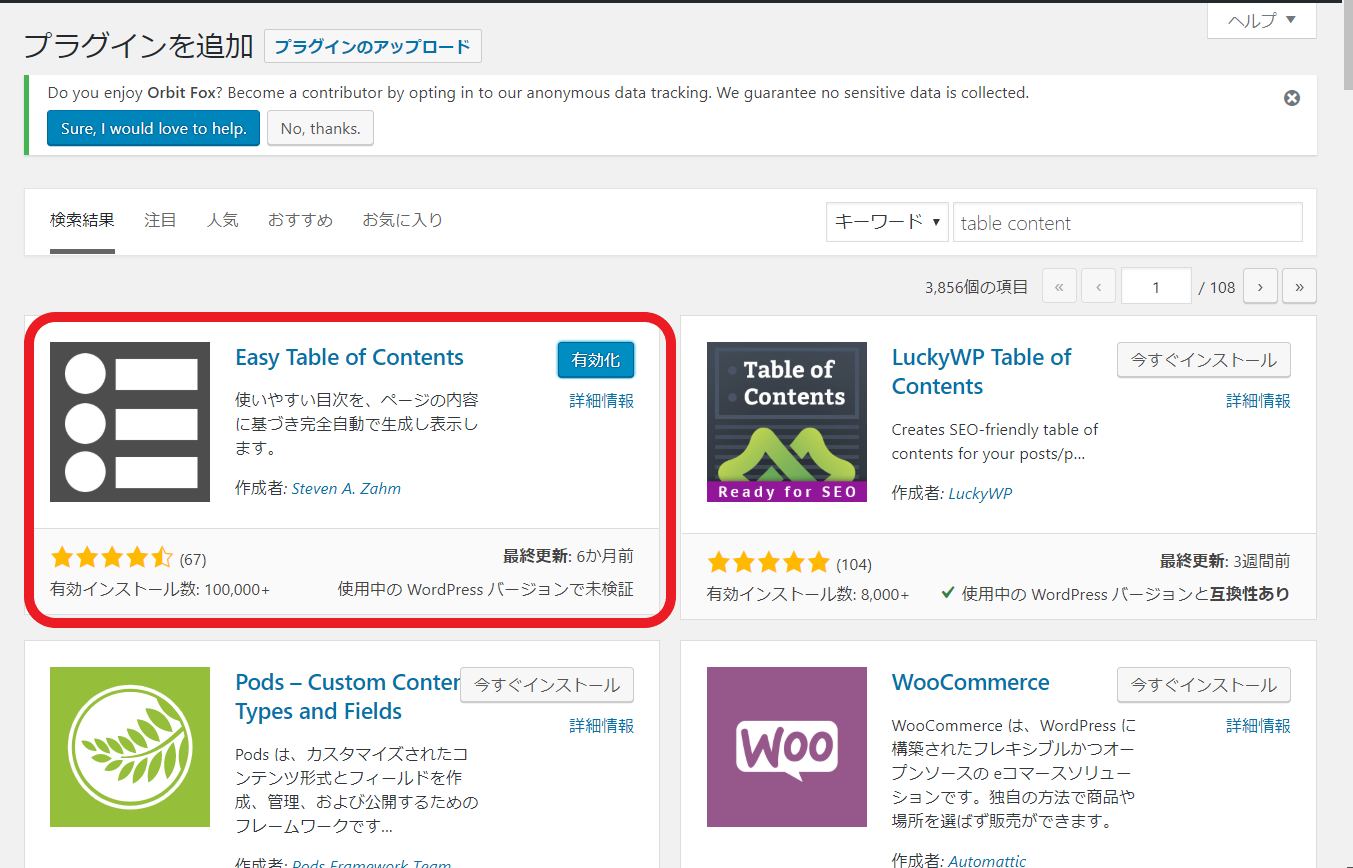Screen dimensions: 1353x868
Task: Go to first results page
Action: pos(1059,286)
